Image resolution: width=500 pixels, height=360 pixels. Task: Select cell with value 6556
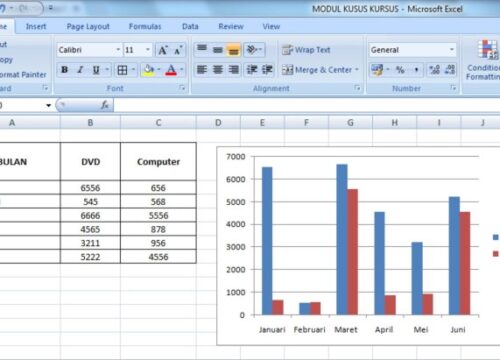90,188
